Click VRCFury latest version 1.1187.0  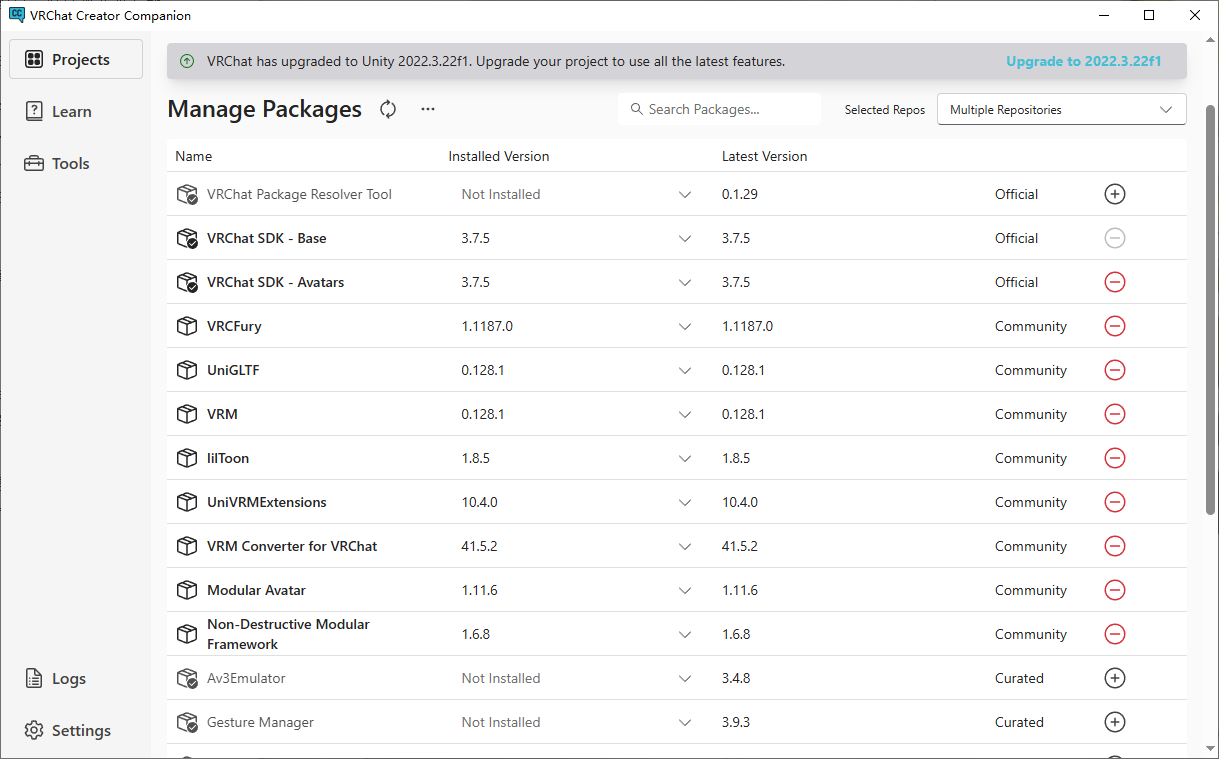tap(748, 326)
